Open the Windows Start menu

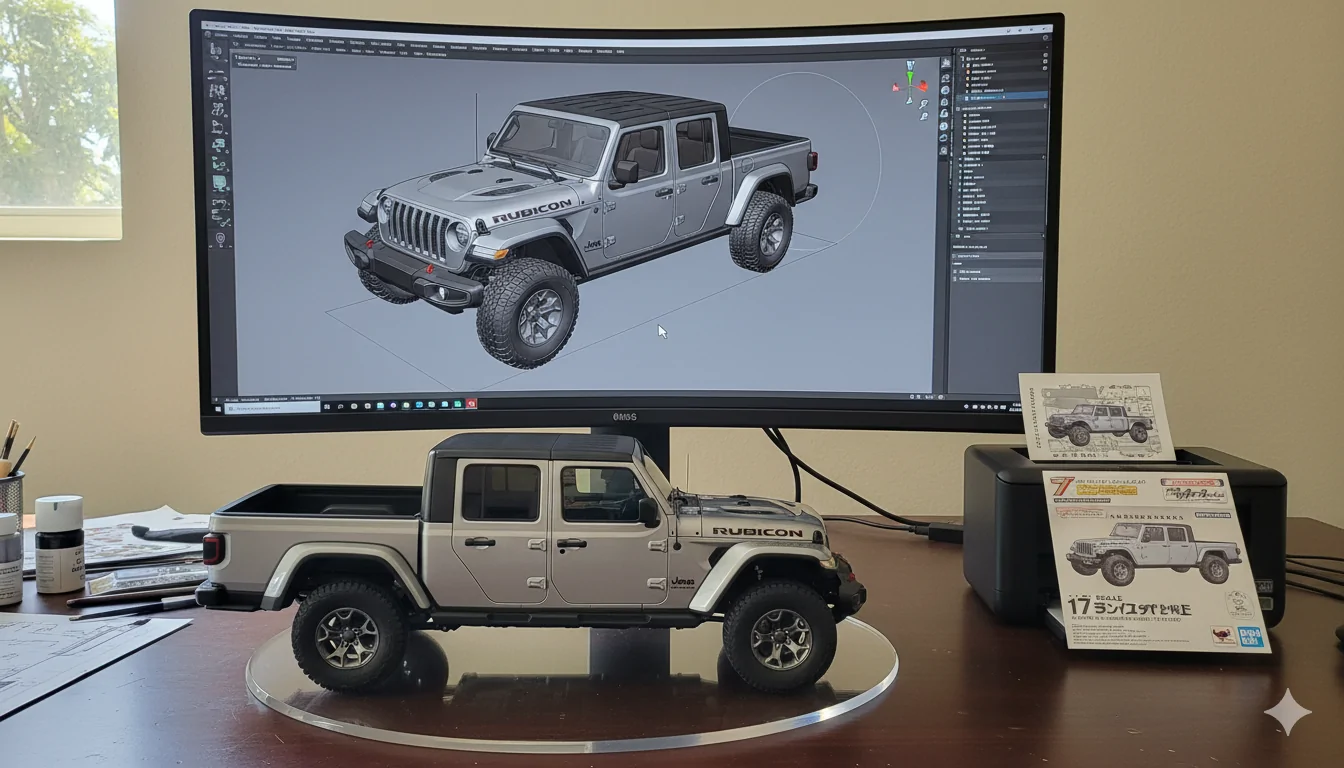coord(218,409)
